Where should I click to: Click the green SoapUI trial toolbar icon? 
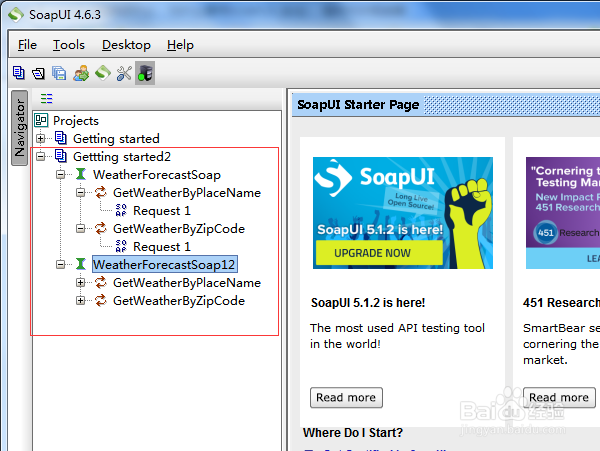click(103, 73)
